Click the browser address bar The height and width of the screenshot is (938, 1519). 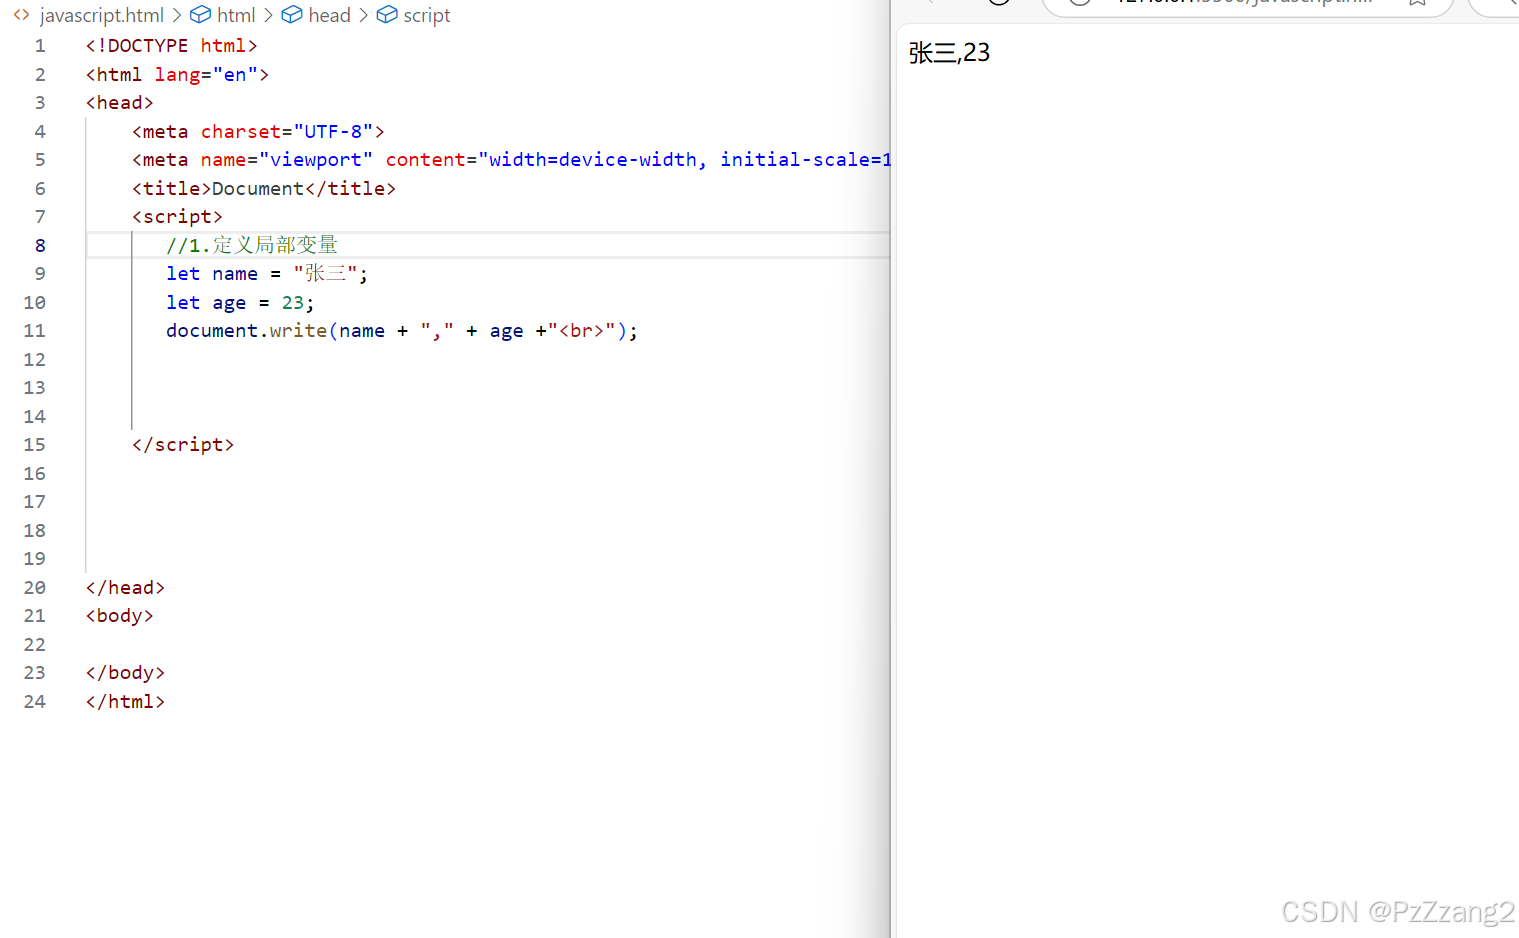1247,4
